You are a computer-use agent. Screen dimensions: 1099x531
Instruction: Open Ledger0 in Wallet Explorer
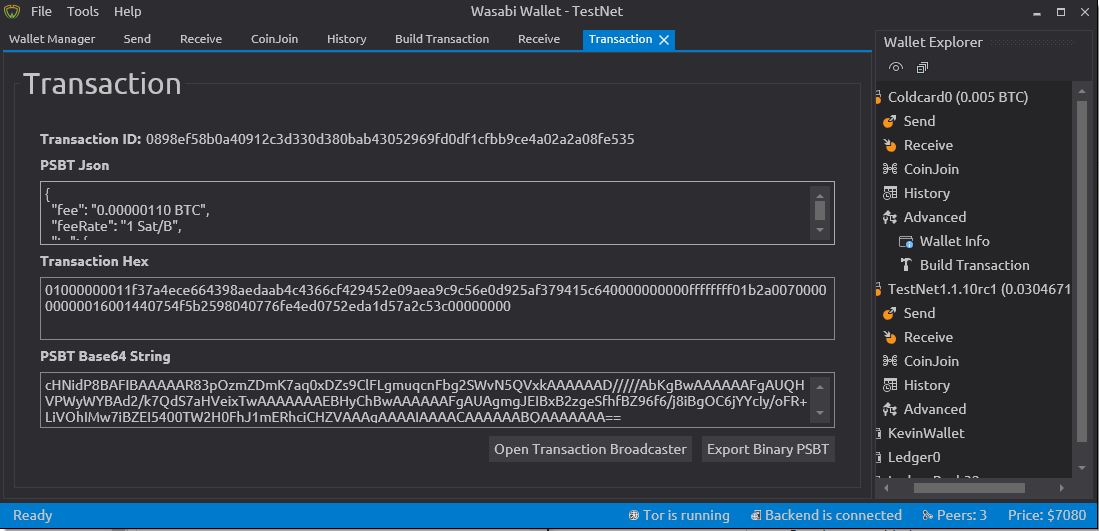pyautogui.click(x=914, y=457)
